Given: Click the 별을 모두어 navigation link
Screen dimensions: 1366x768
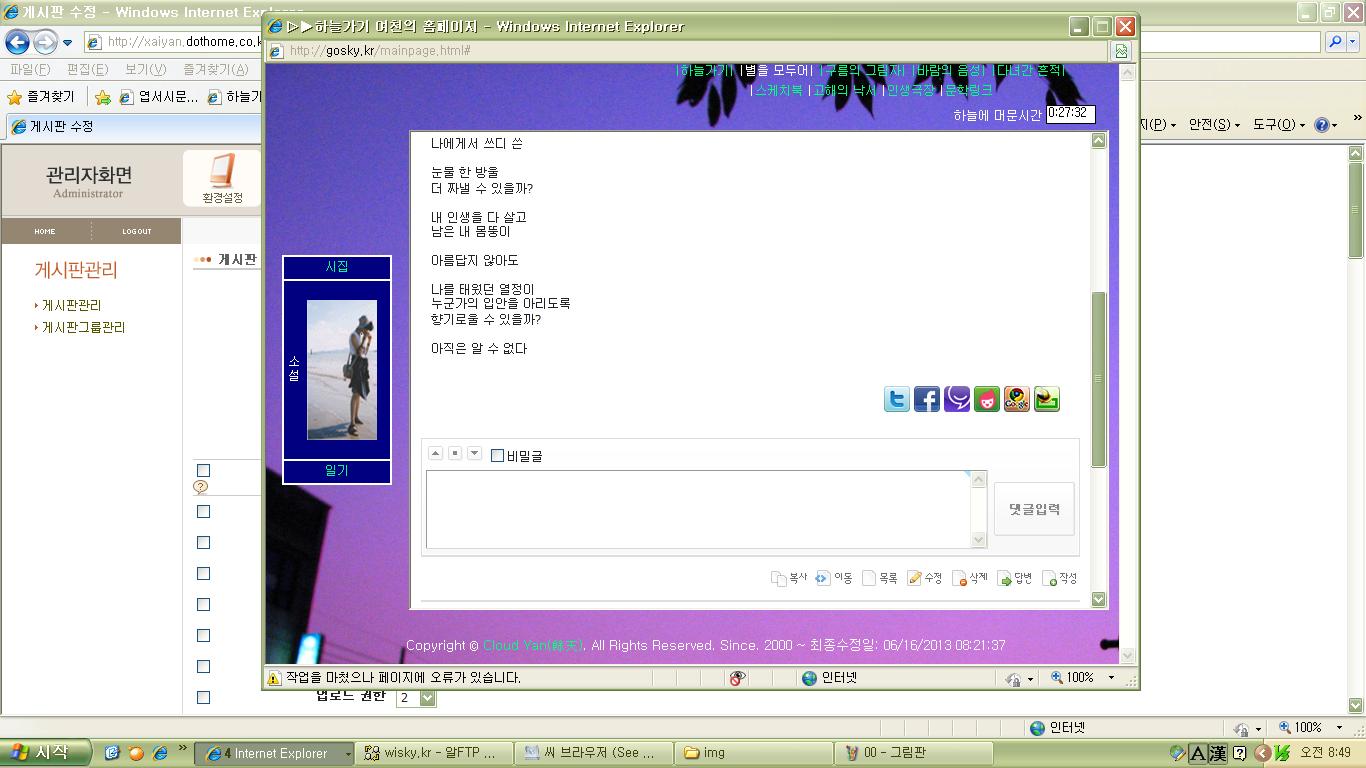Looking at the screenshot, I should (777, 70).
